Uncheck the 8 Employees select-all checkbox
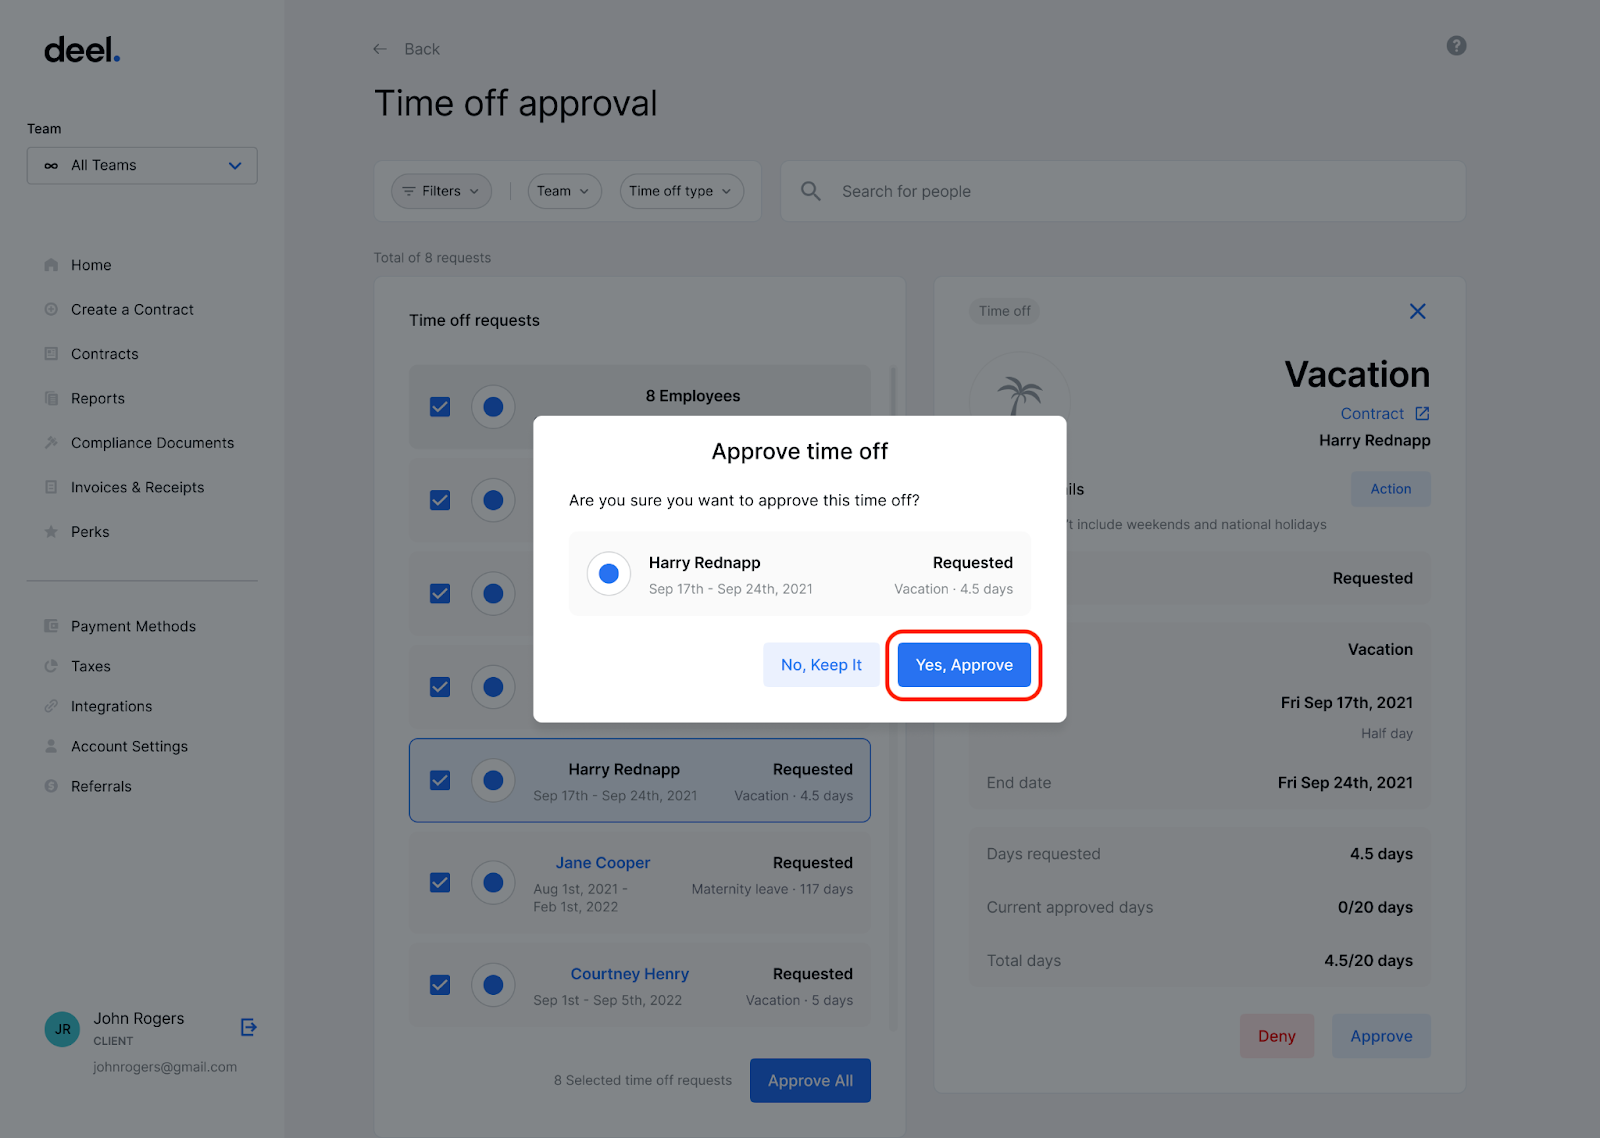Screen dimensions: 1600x1138 click(439, 407)
